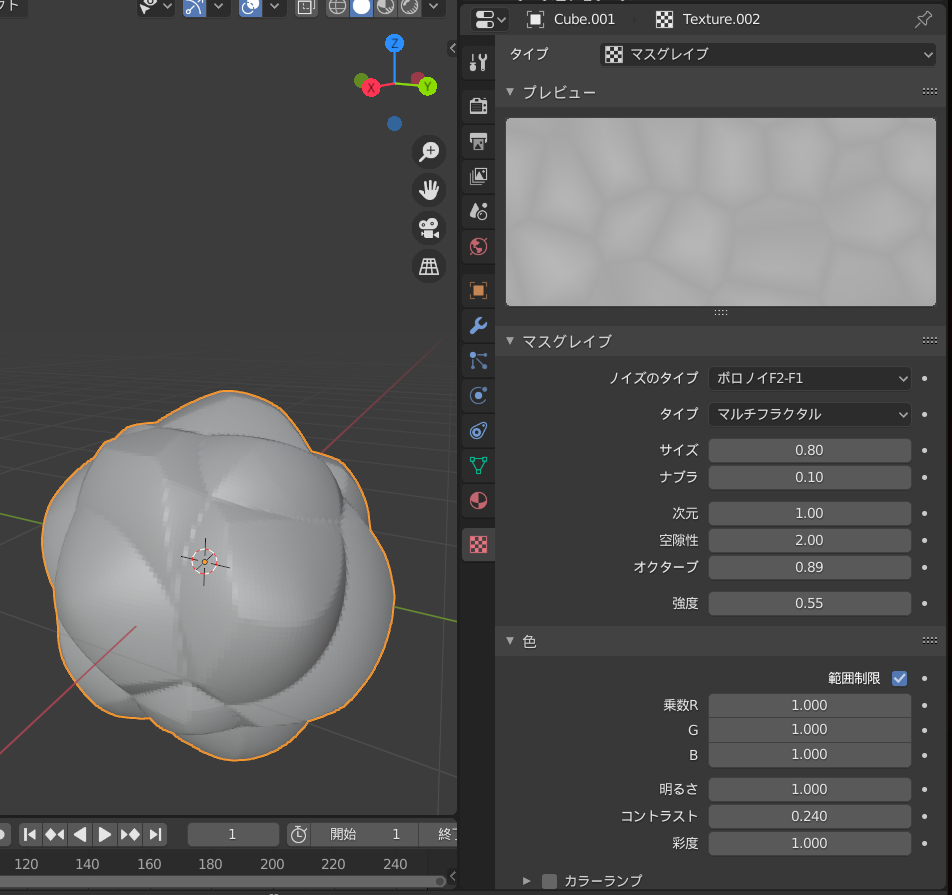Viewport: 952px width, 895px height.
Task: Select solid viewport shading
Action: pyautogui.click(x=361, y=7)
